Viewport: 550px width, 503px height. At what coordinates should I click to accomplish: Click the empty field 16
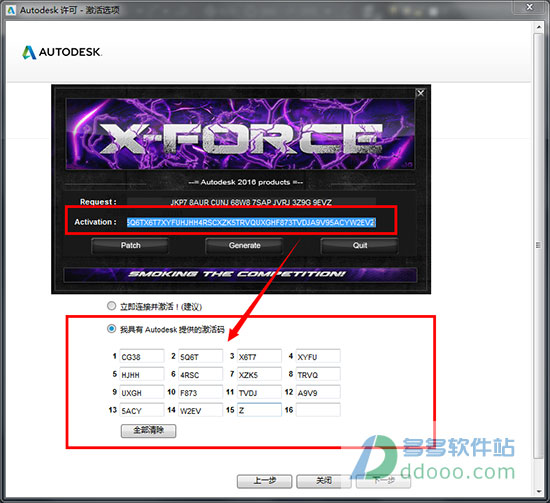[318, 410]
